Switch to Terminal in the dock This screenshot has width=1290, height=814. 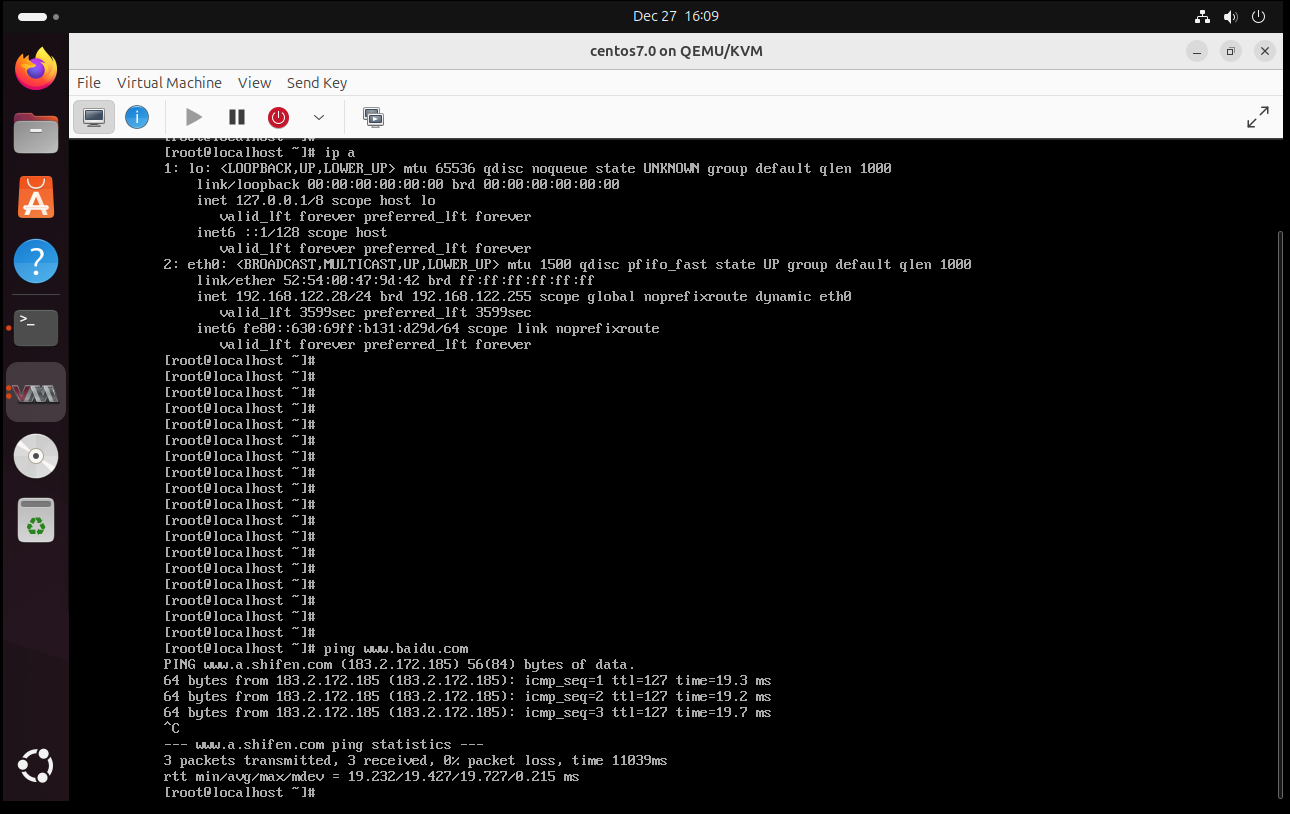pos(36,327)
